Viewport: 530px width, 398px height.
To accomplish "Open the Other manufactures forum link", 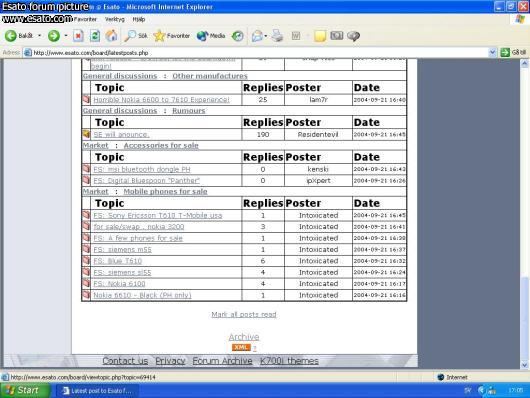I will pyautogui.click(x=210, y=76).
